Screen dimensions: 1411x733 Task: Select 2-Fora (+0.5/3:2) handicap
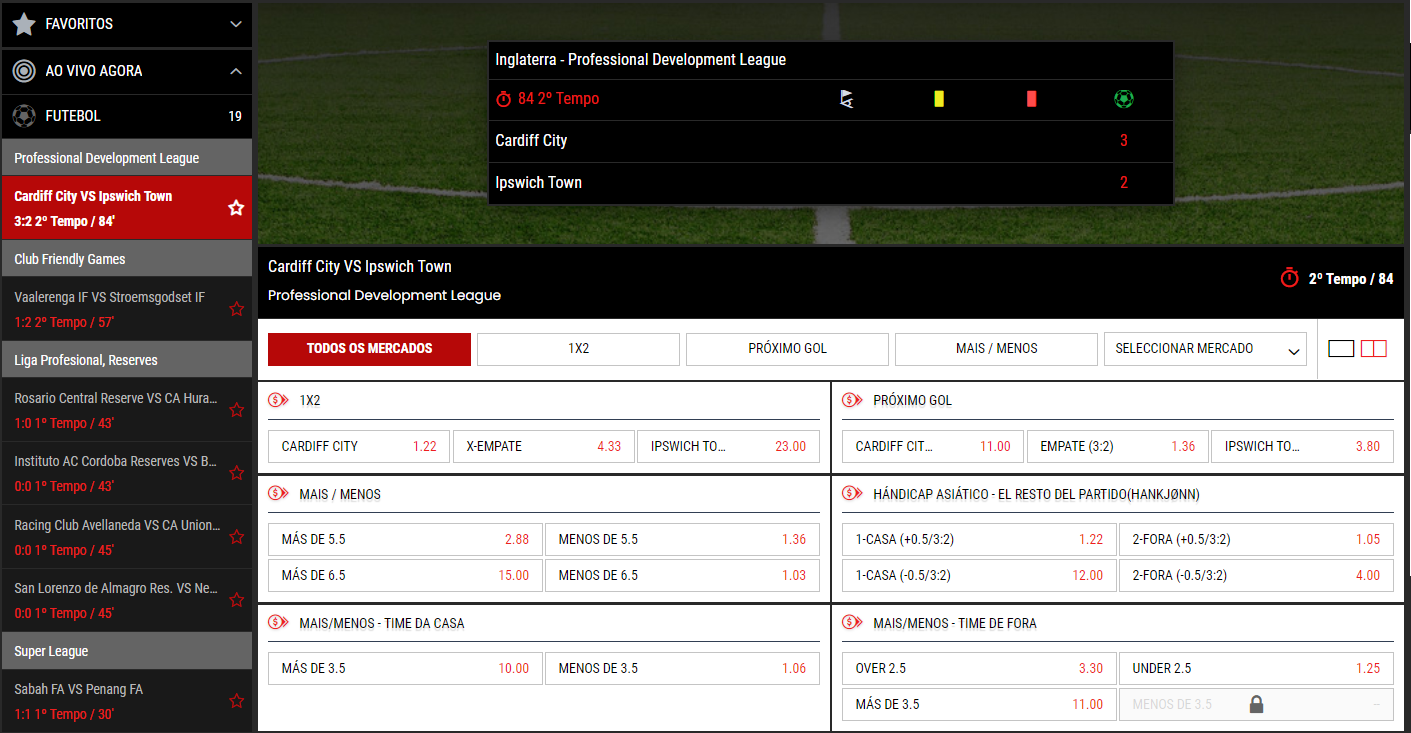pyautogui.click(x=1256, y=539)
